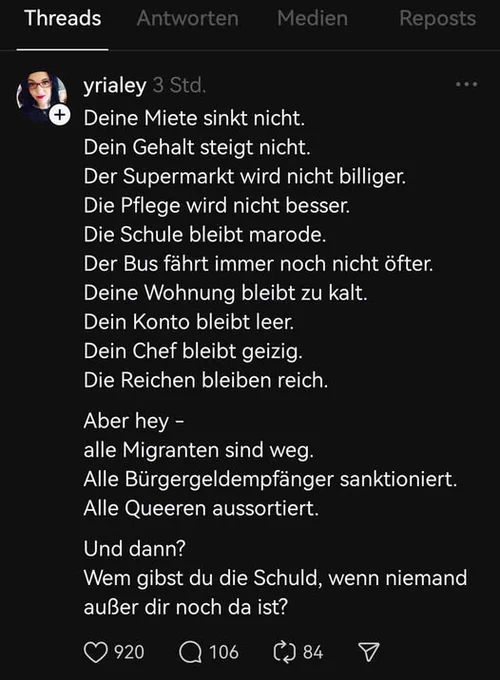Click yrialey's profile picture
Viewport: 500px width, 680px height.
[42, 96]
